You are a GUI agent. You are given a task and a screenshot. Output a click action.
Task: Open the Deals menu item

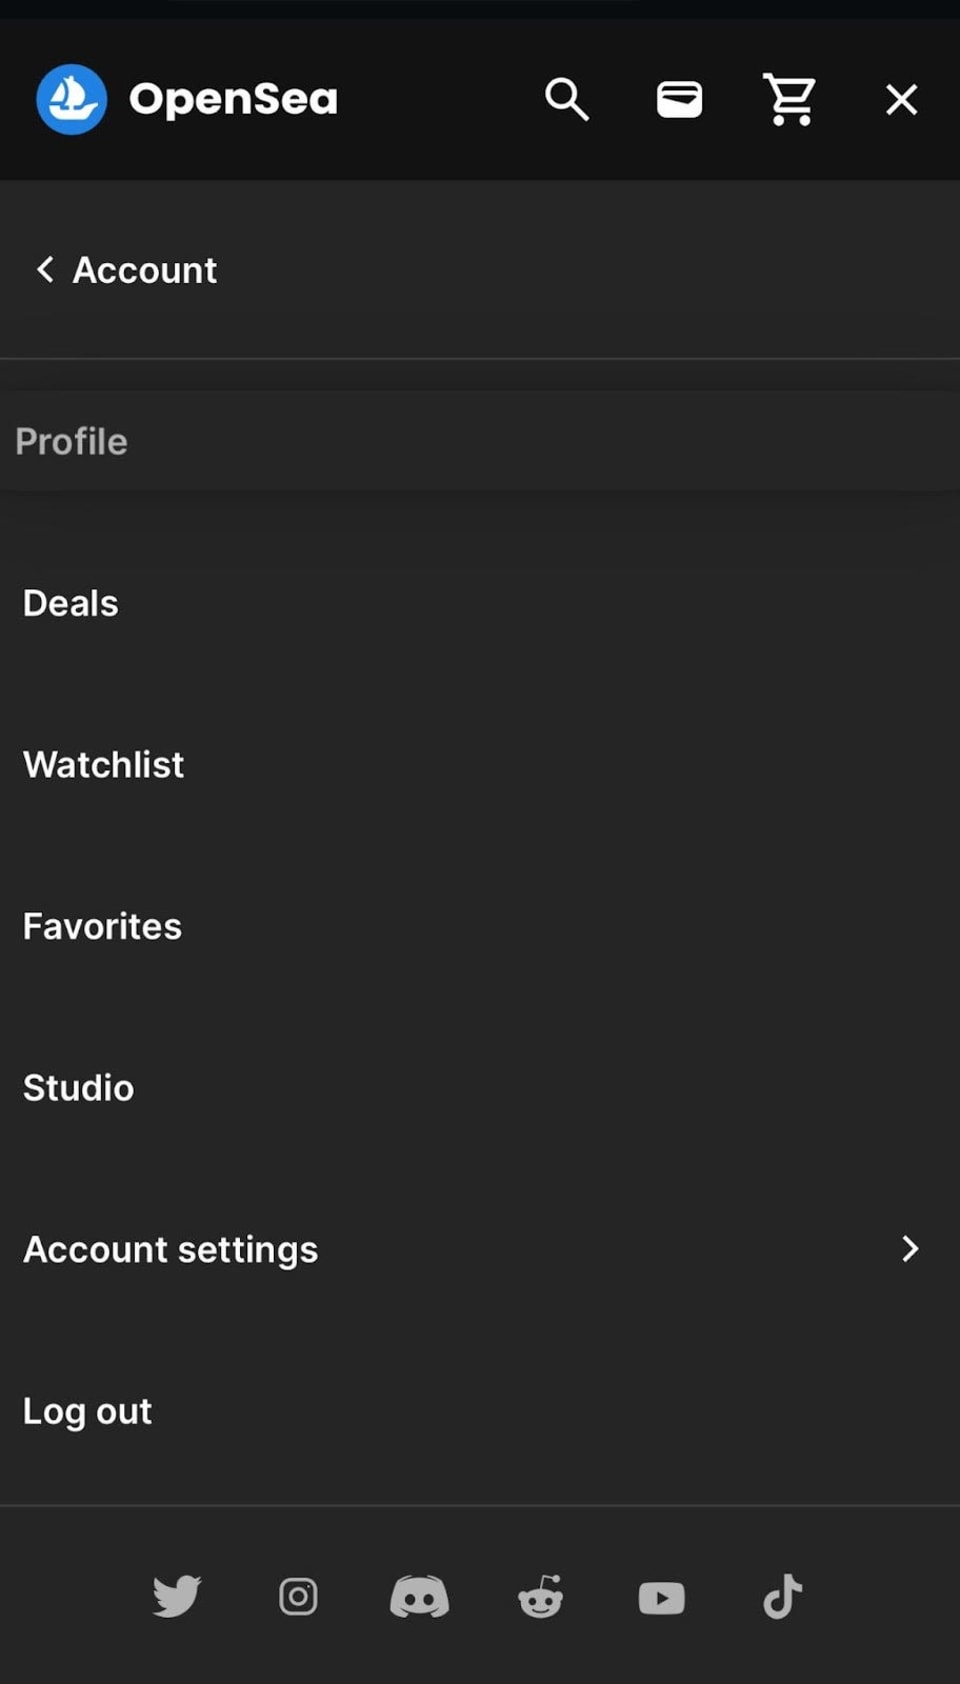[x=71, y=603]
